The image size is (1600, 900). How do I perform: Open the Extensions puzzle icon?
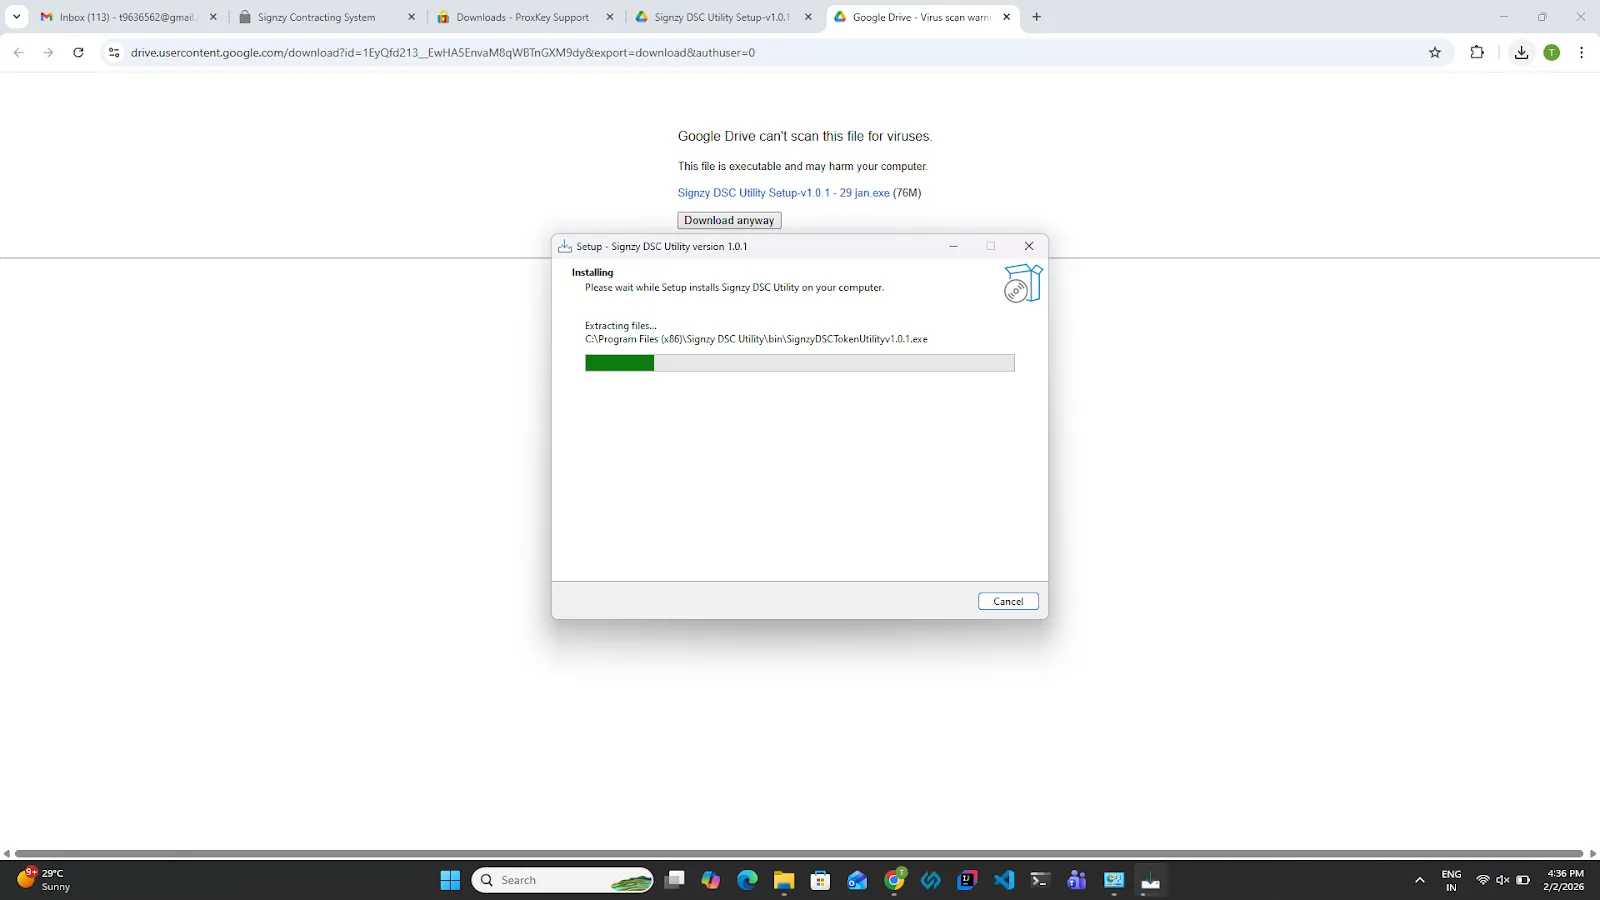point(1477,52)
